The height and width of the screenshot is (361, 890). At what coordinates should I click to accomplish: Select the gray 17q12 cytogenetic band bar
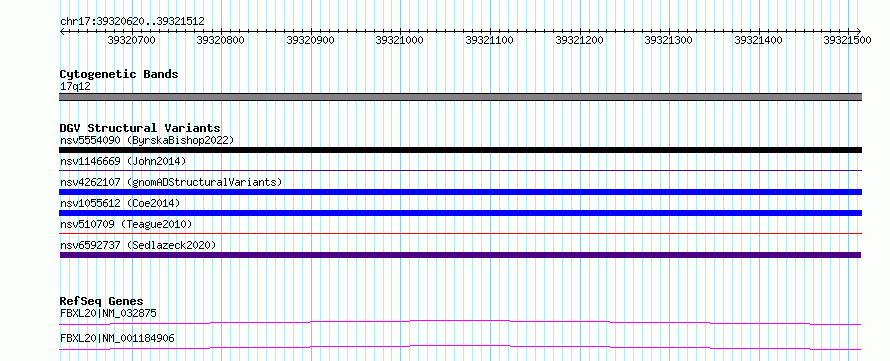[x=460, y=97]
